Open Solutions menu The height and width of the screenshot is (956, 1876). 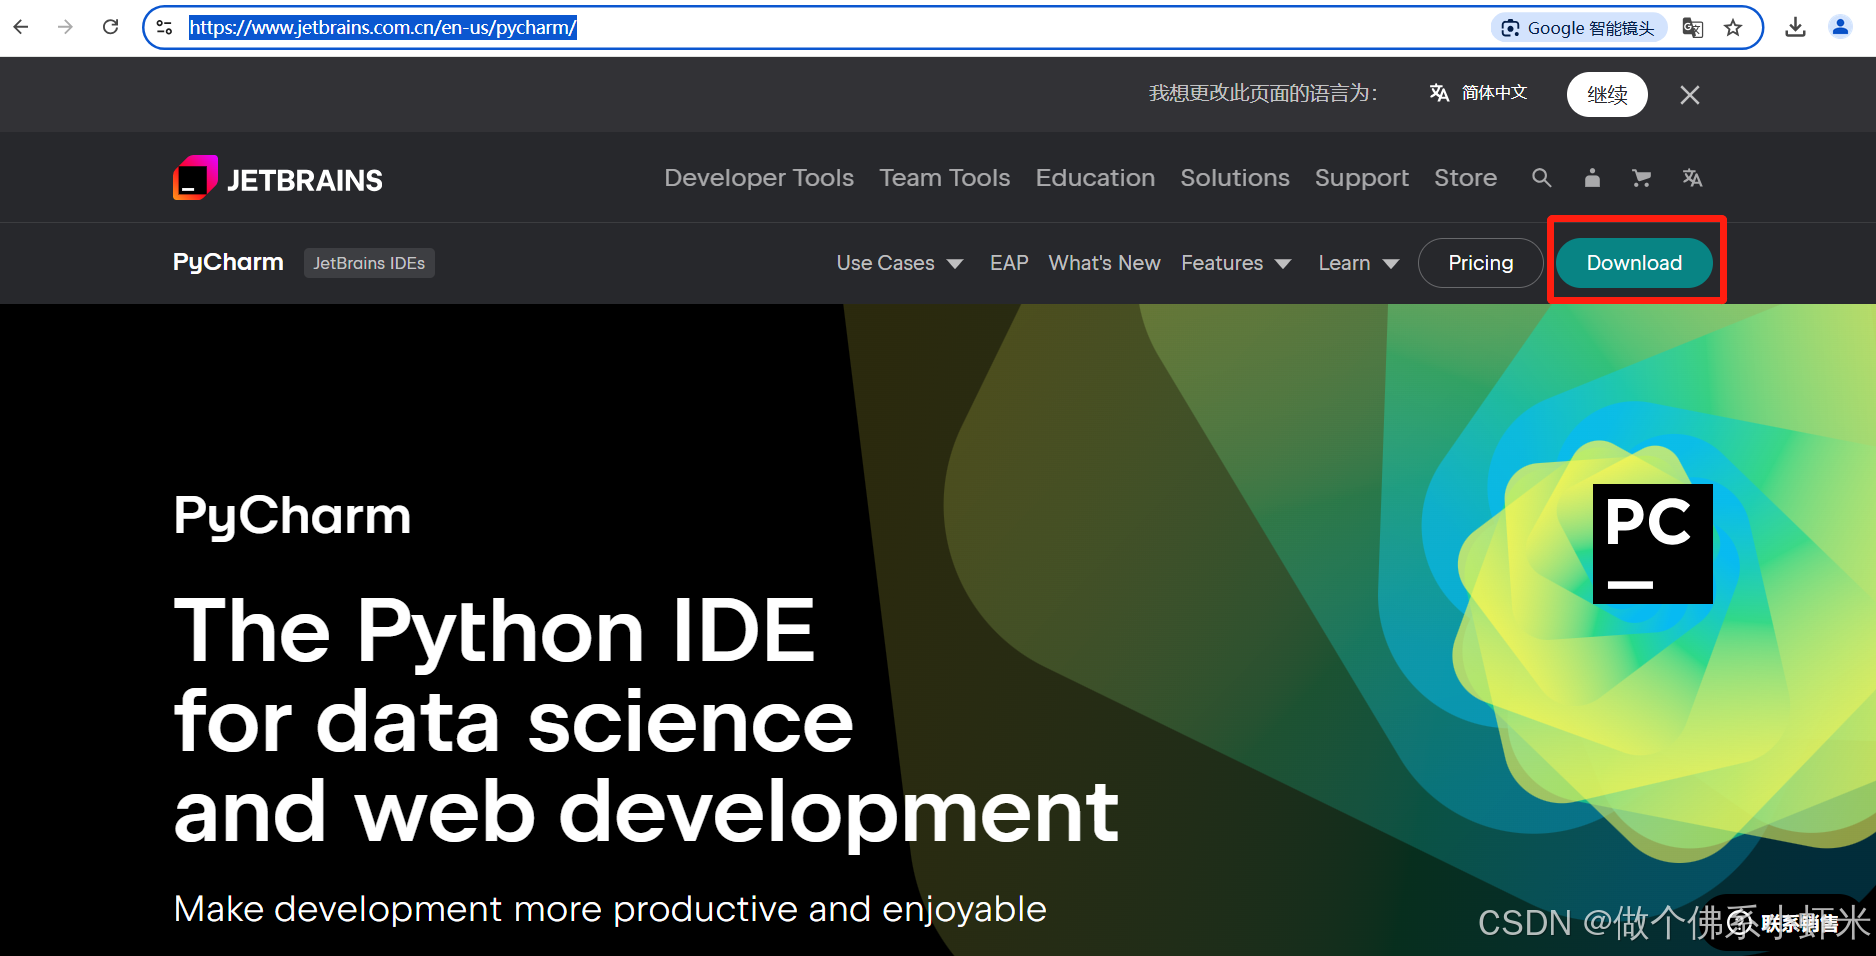(1235, 178)
